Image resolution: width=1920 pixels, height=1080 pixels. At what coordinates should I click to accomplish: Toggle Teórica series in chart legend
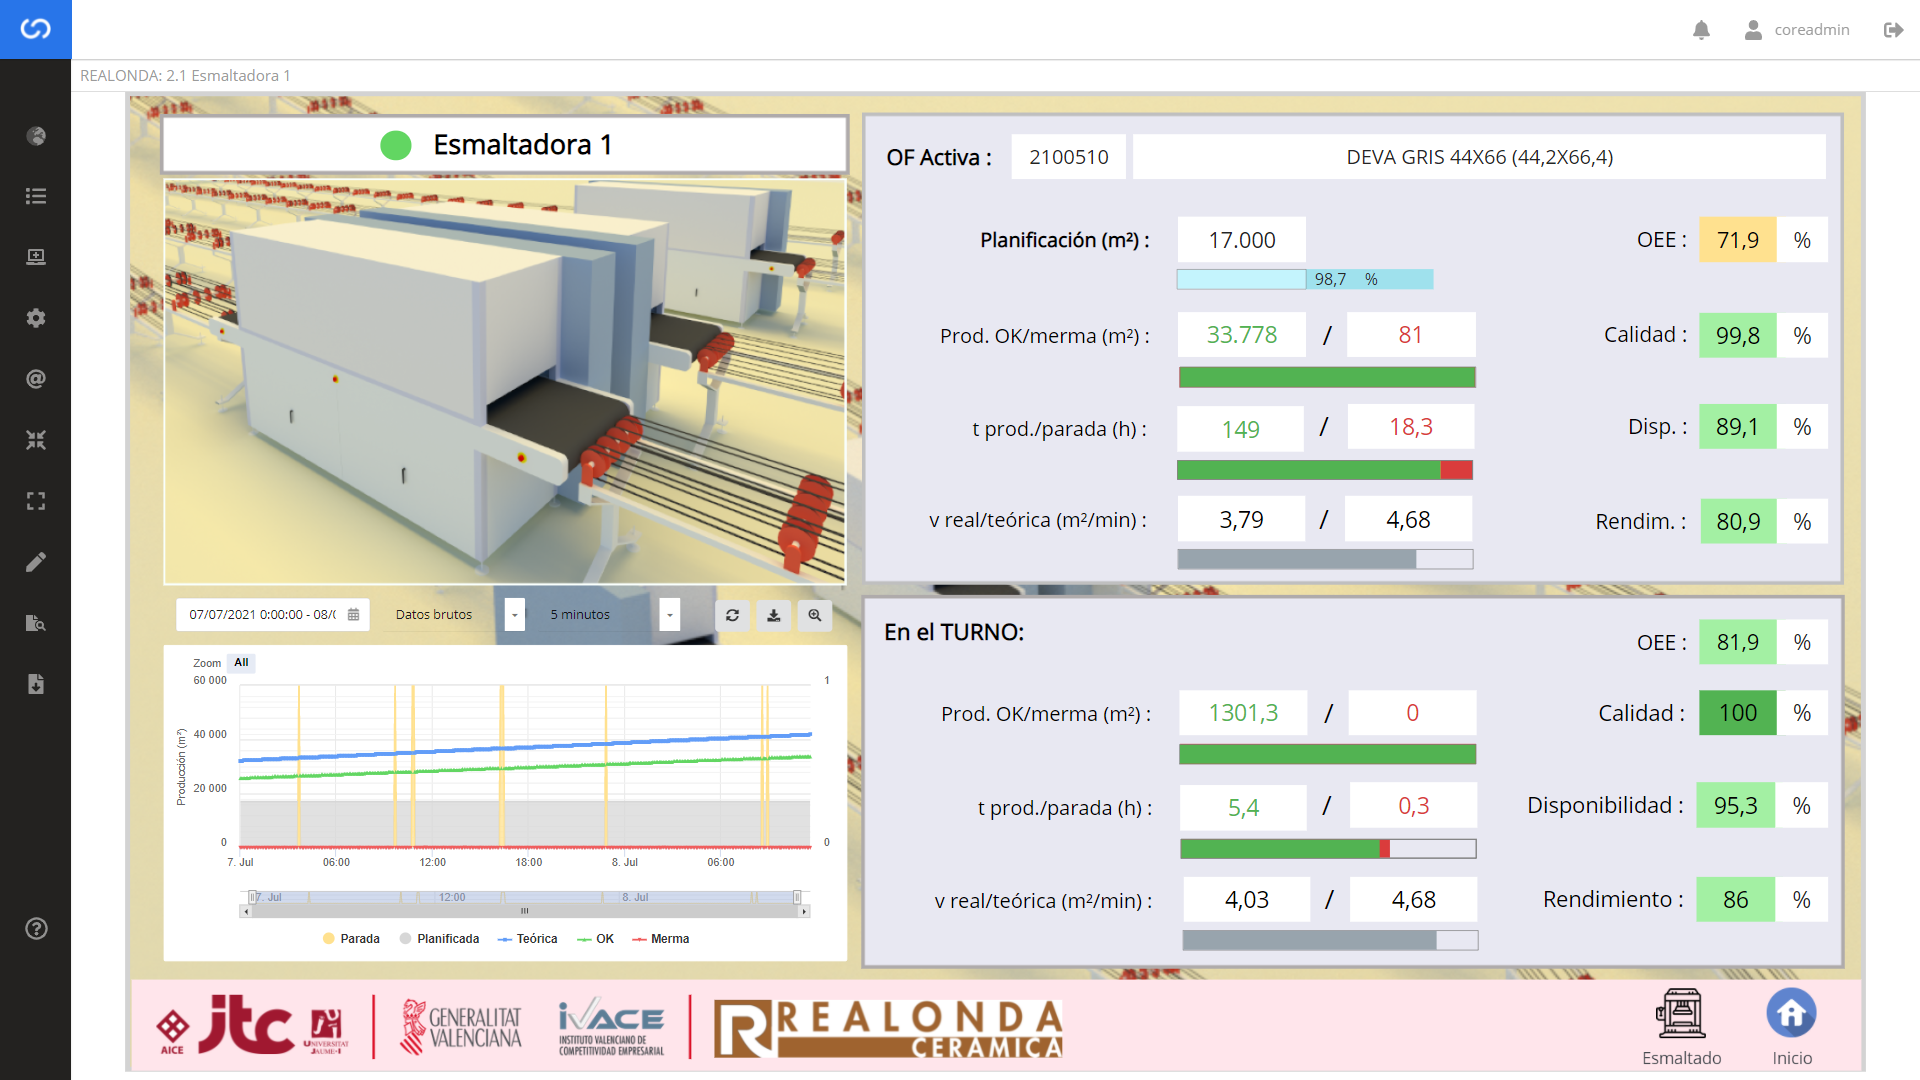click(x=528, y=939)
